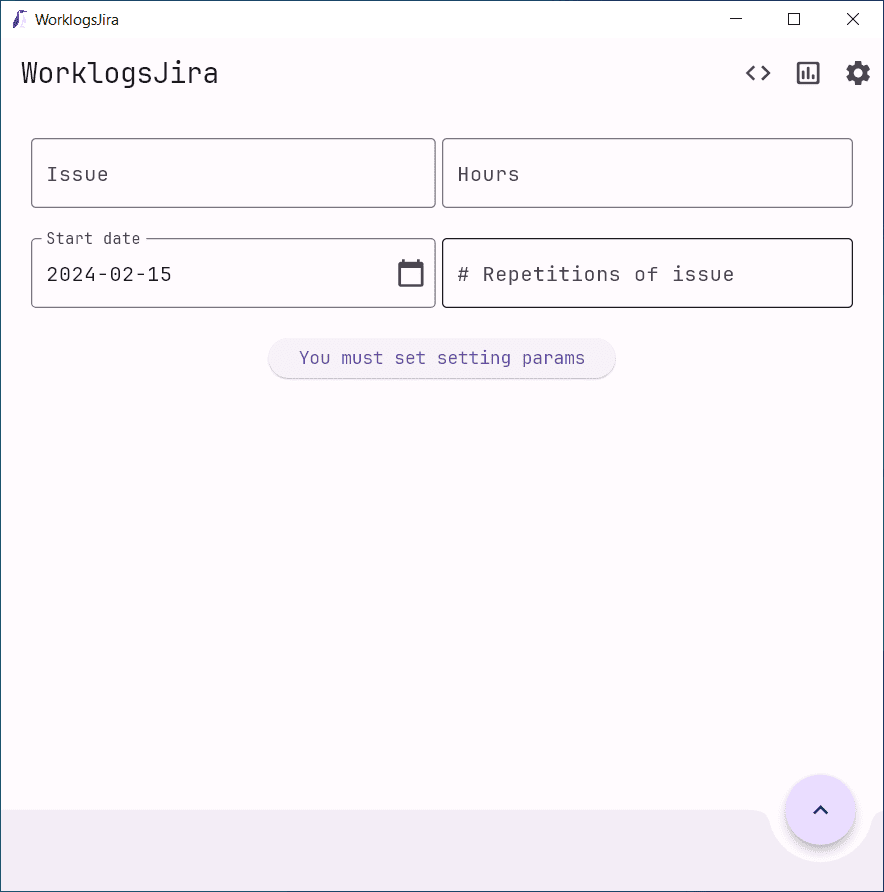884x892 pixels.
Task: Click the 'You must set setting params' button
Action: coord(441,358)
